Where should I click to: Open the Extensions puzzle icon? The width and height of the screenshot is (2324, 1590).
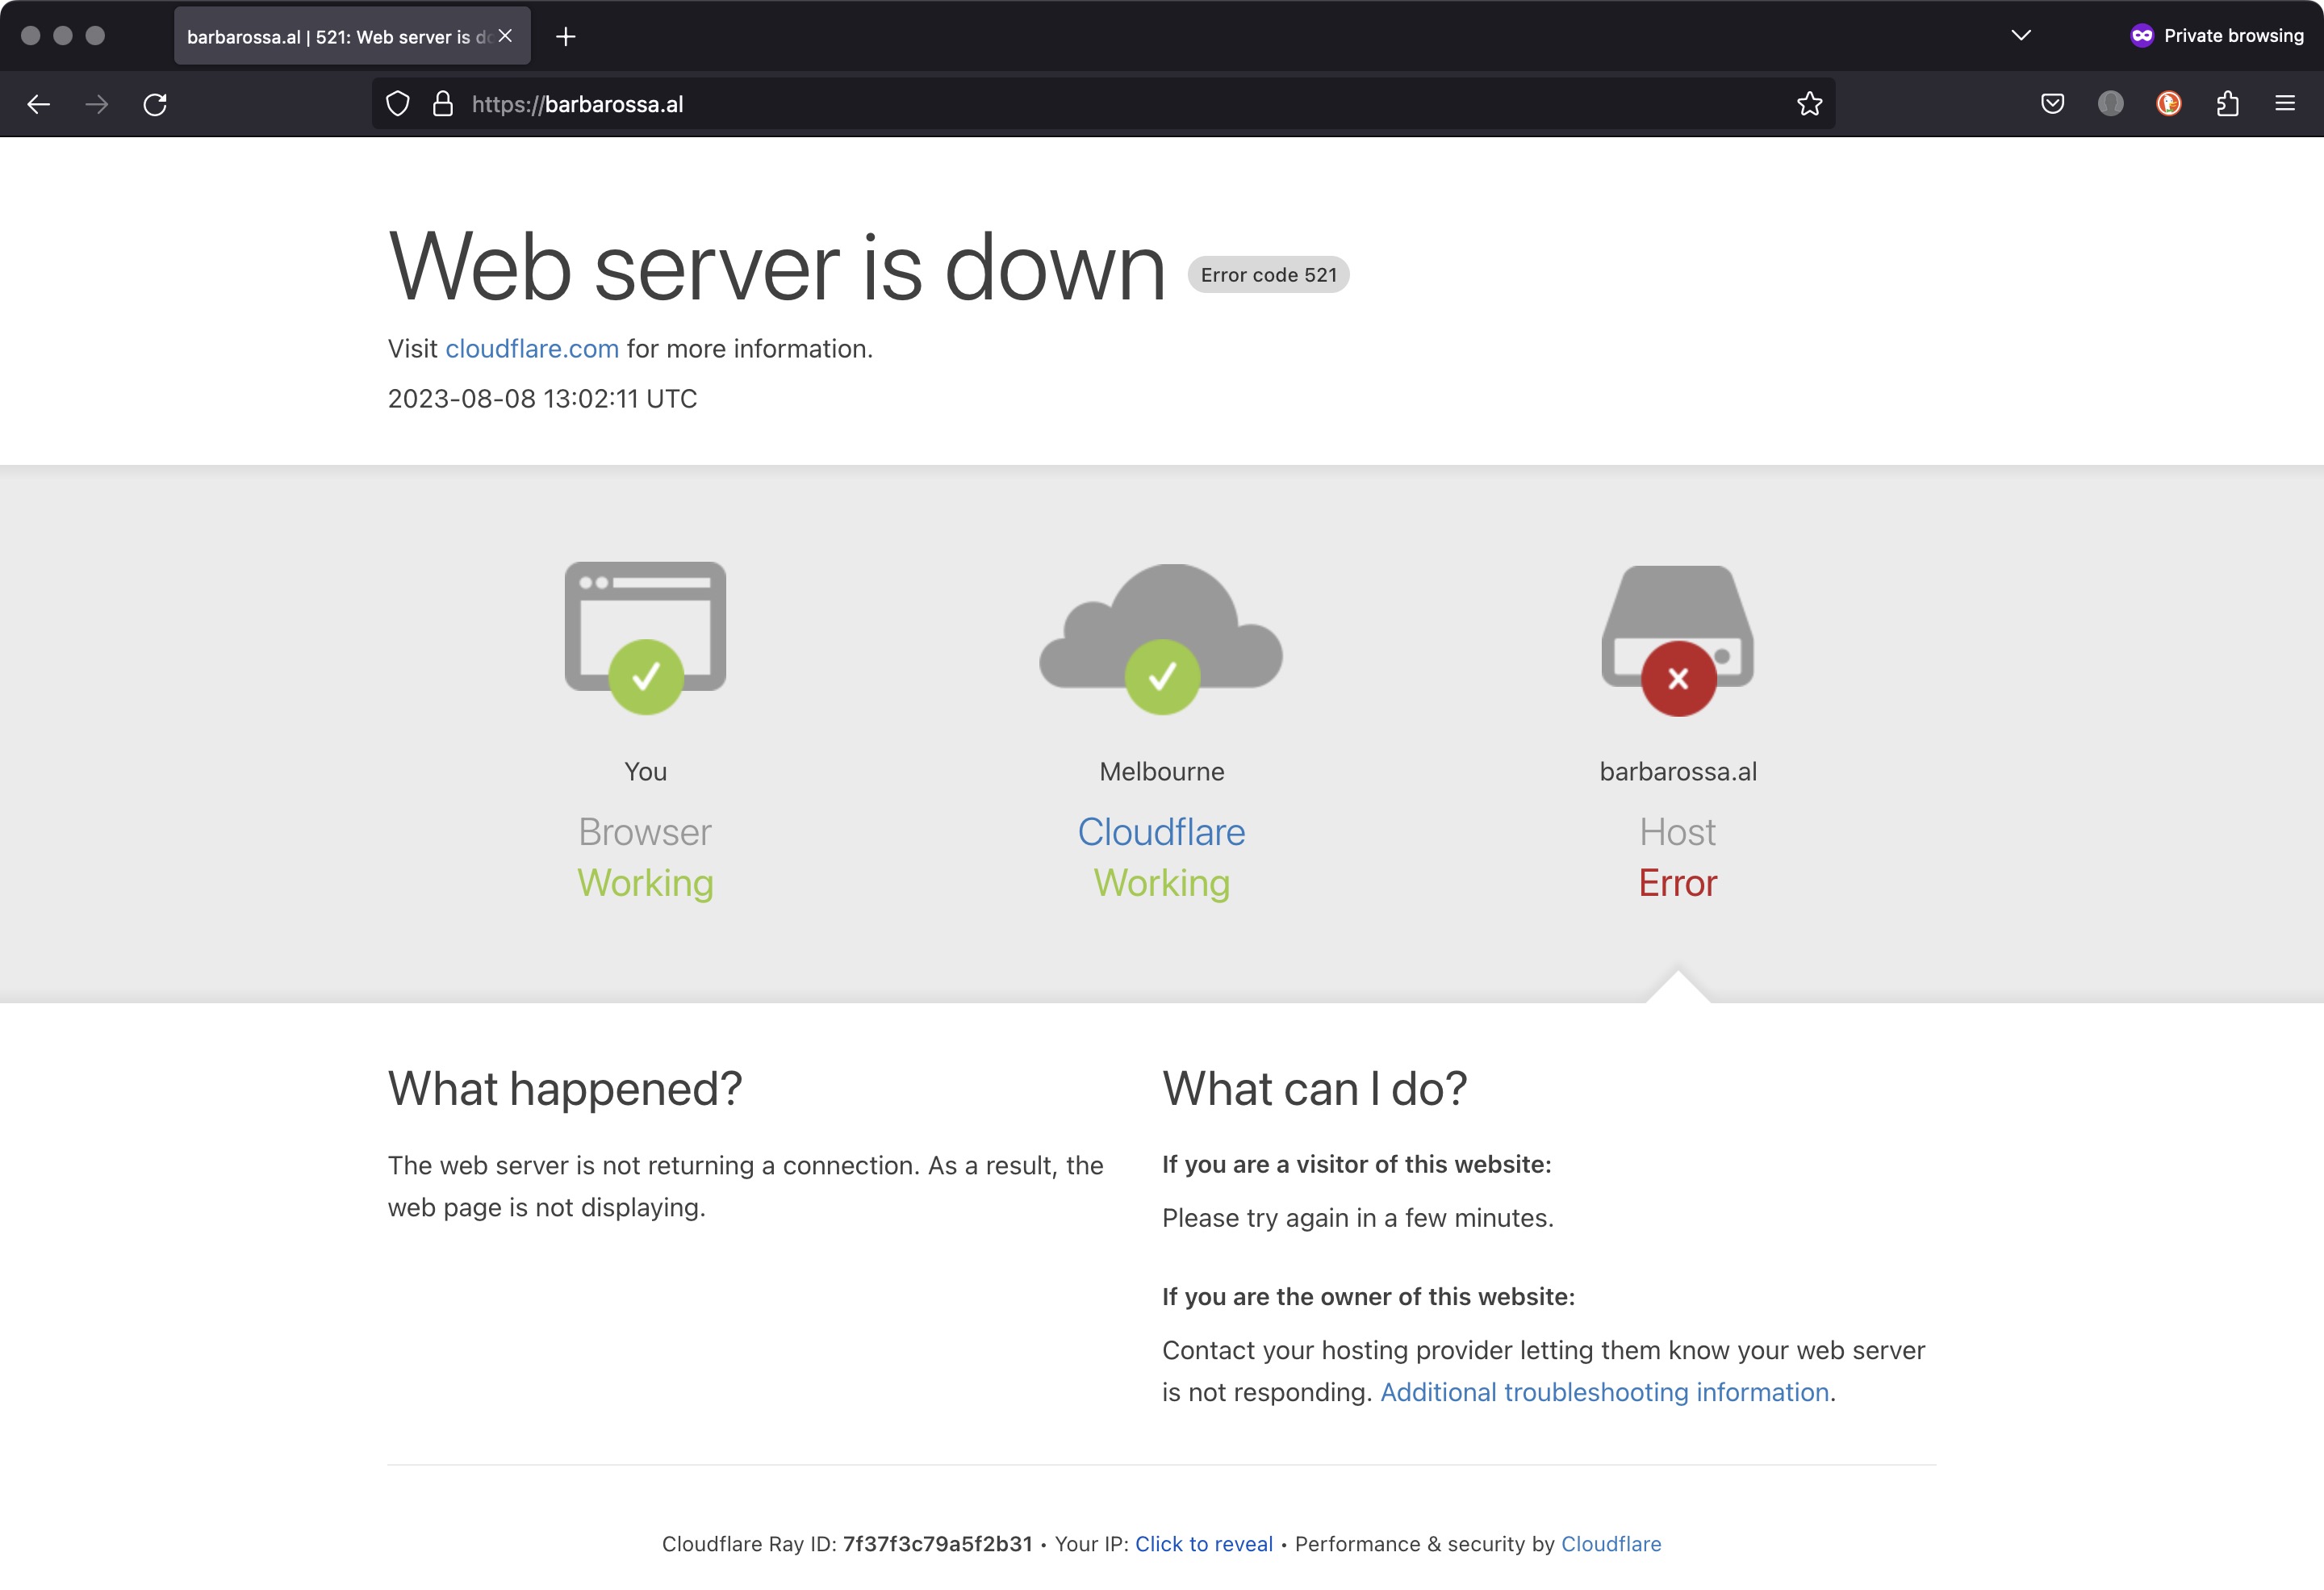tap(2227, 104)
